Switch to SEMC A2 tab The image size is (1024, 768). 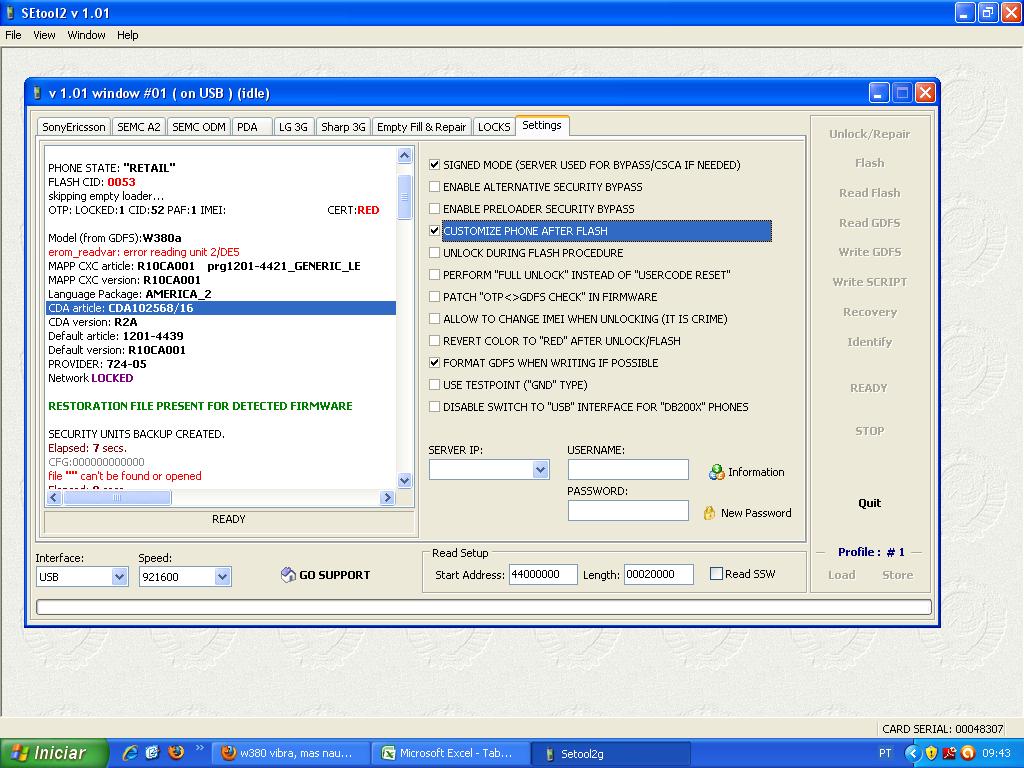tap(138, 127)
